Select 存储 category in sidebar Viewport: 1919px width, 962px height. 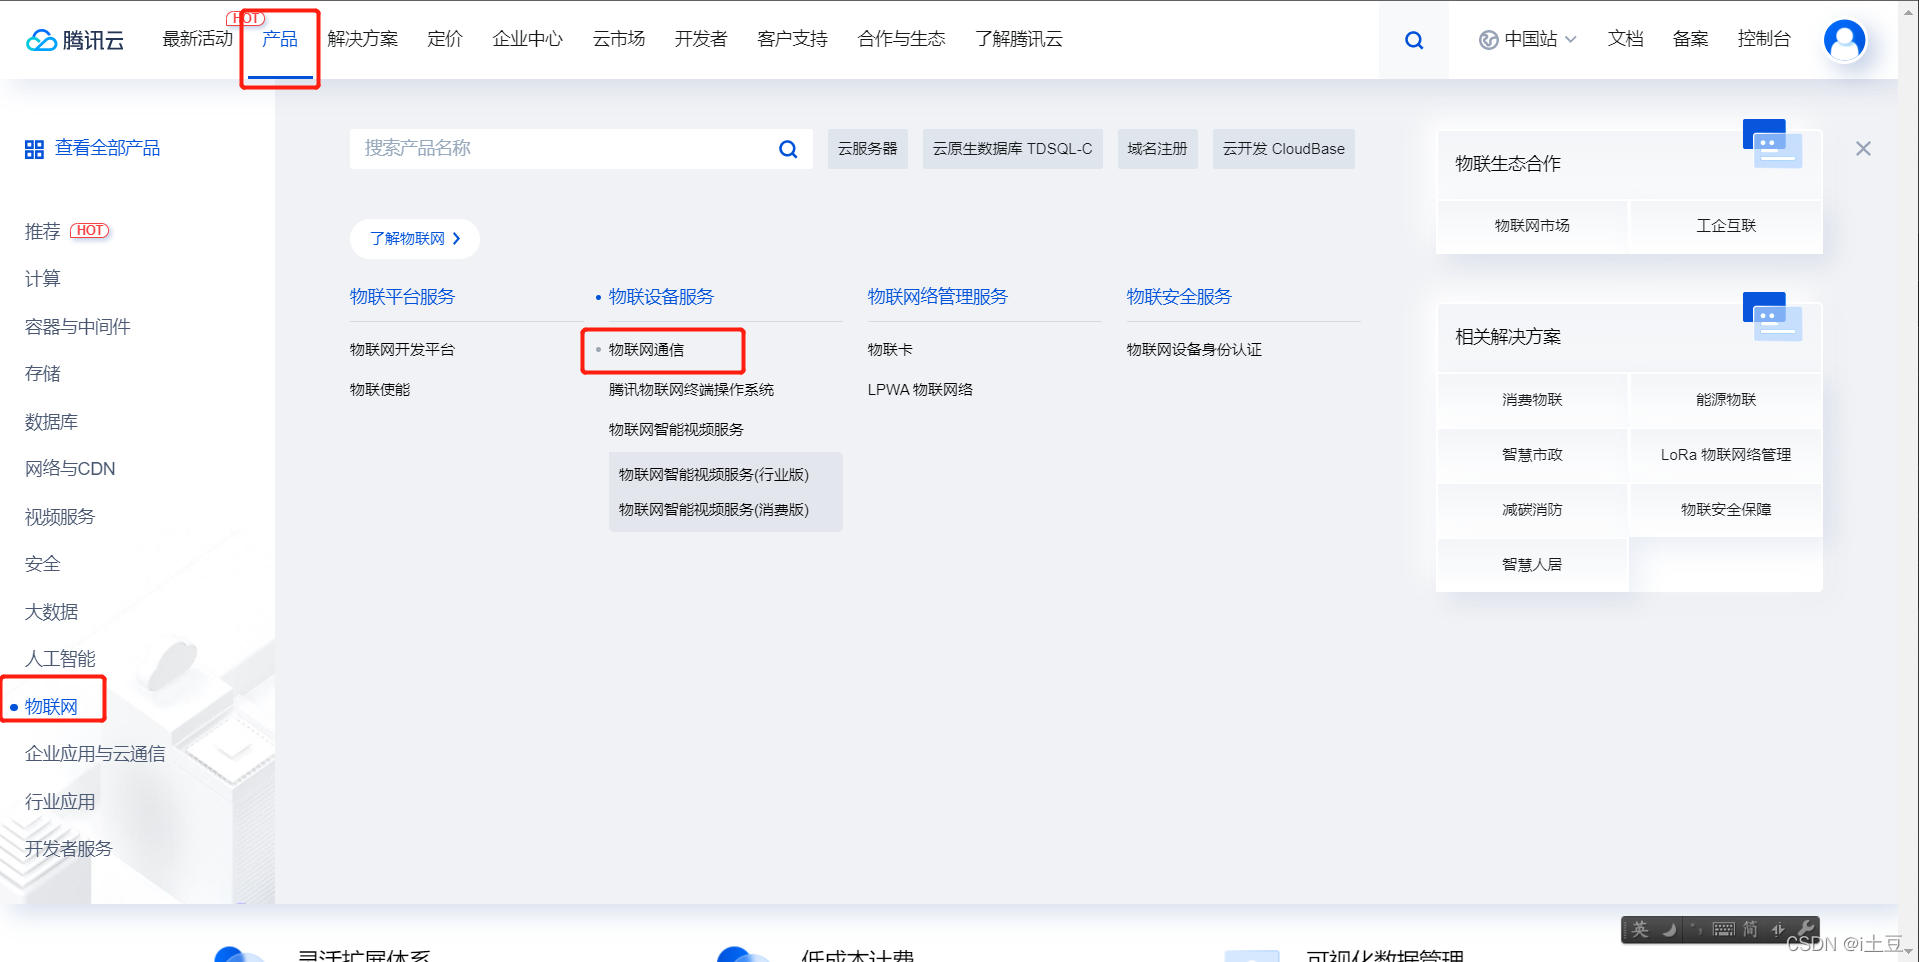[43, 374]
